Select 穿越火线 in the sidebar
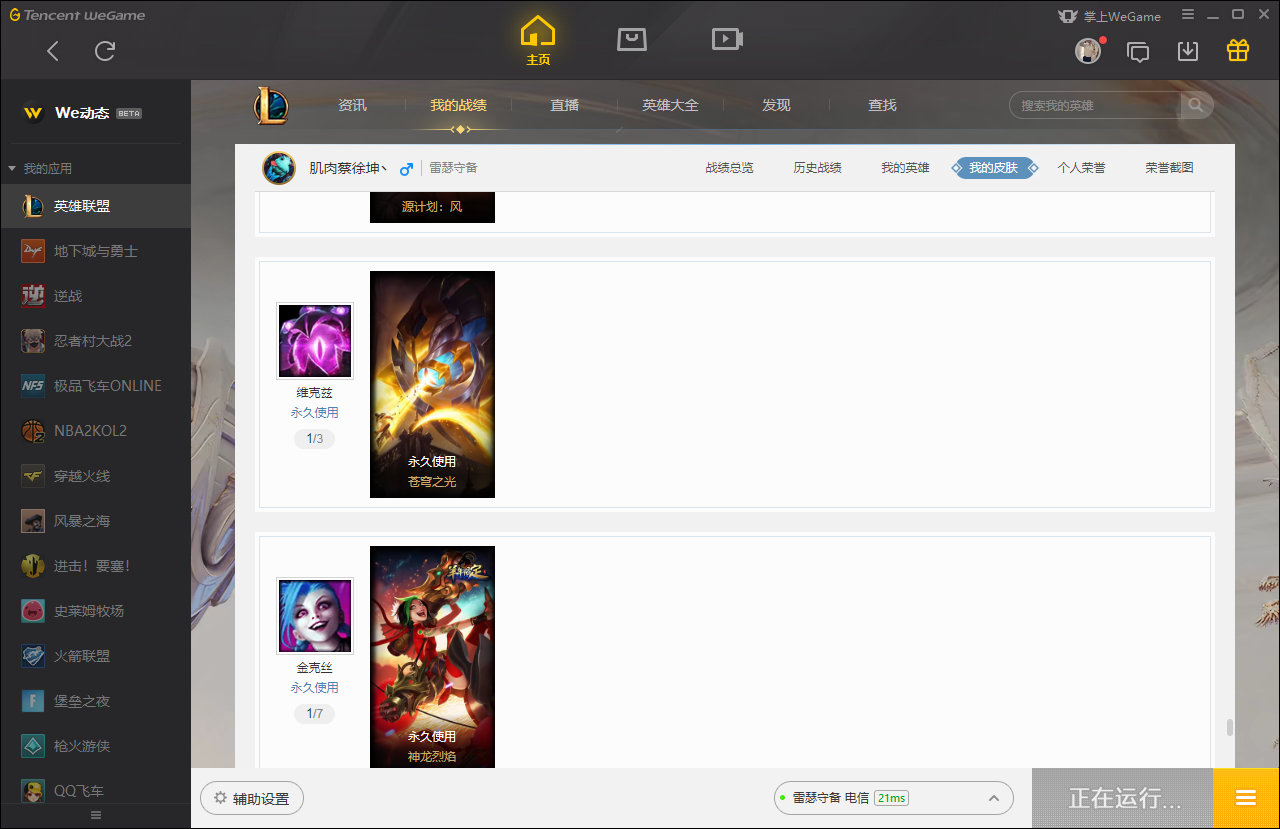The width and height of the screenshot is (1280, 829). click(95, 476)
